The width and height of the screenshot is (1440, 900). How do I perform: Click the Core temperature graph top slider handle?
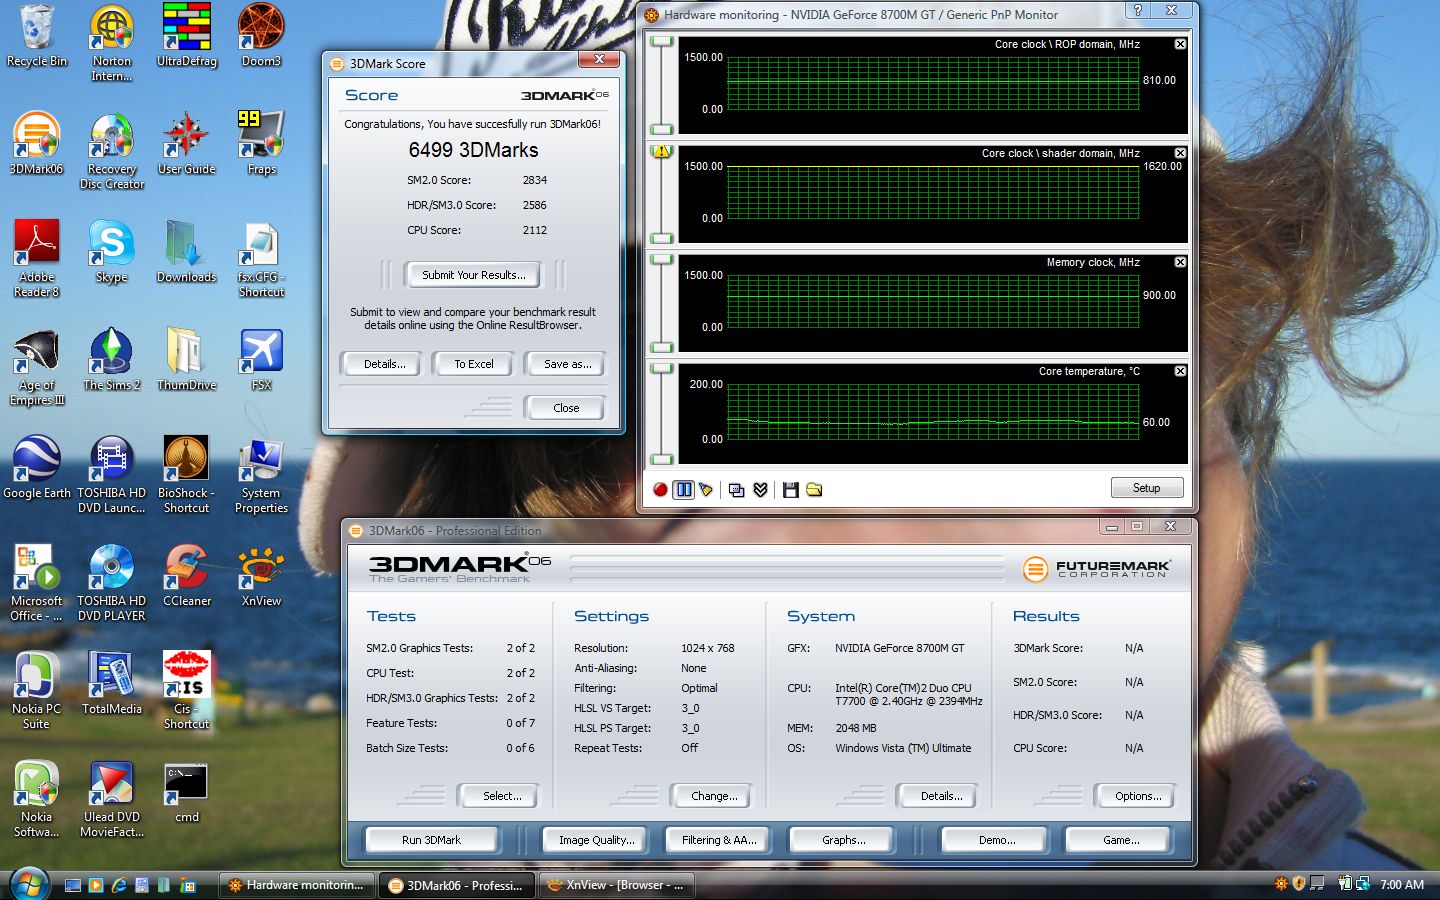pyautogui.click(x=662, y=369)
